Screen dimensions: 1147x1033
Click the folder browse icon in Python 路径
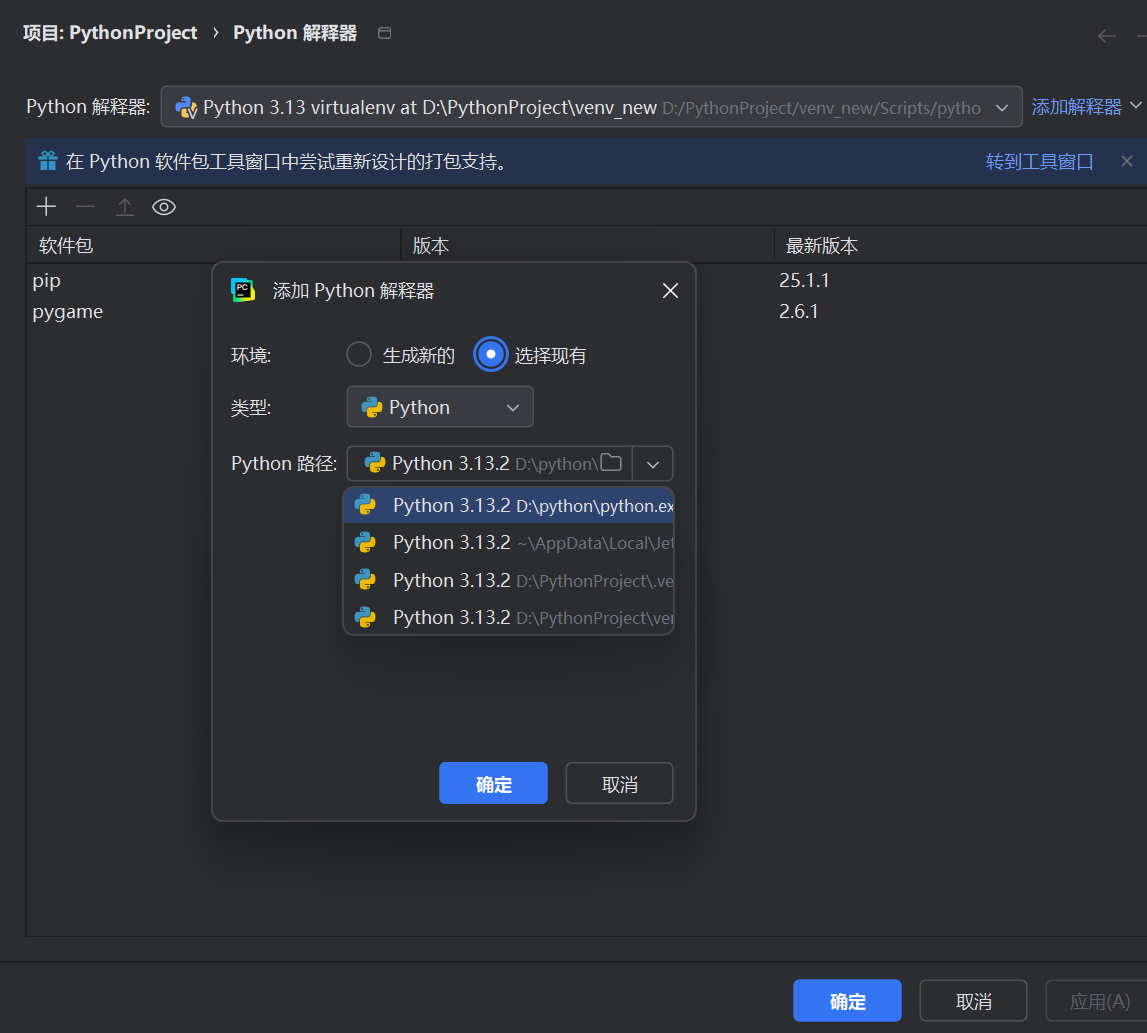click(611, 463)
